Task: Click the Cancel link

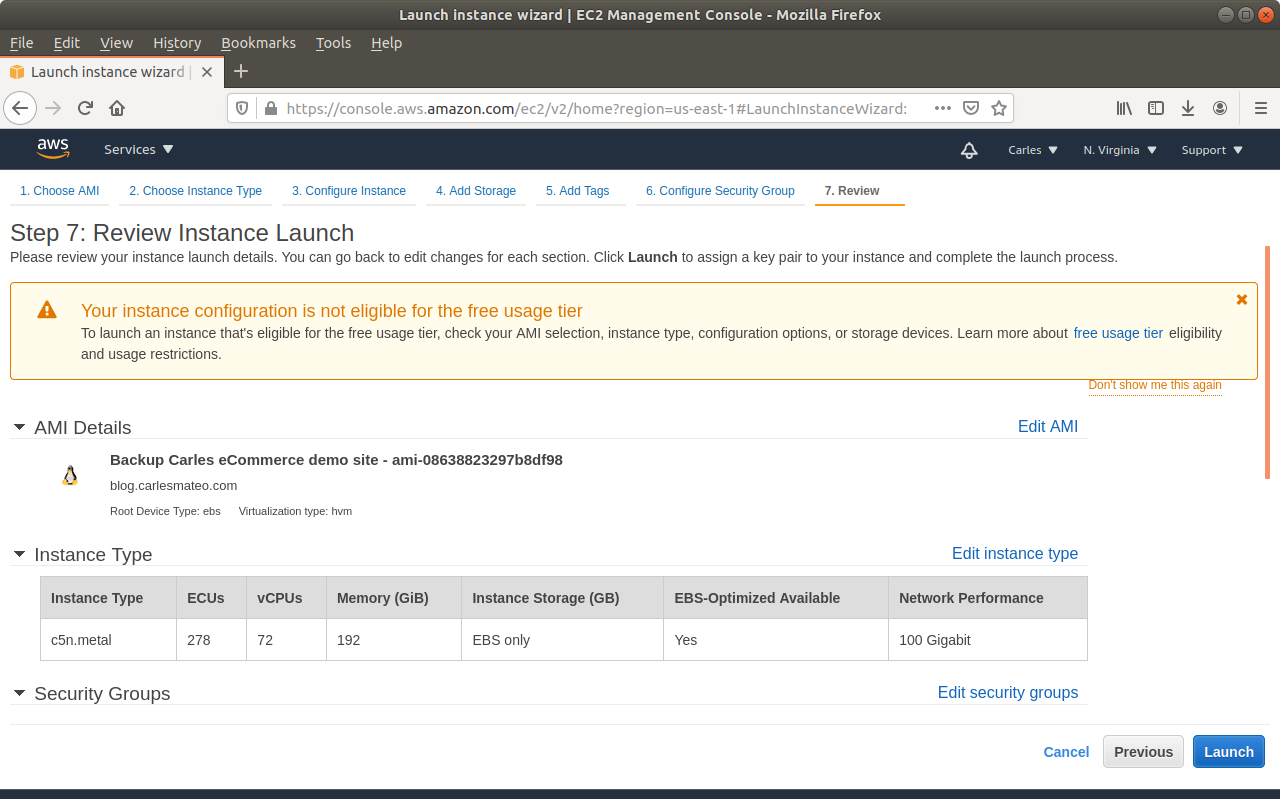Action: (1066, 752)
